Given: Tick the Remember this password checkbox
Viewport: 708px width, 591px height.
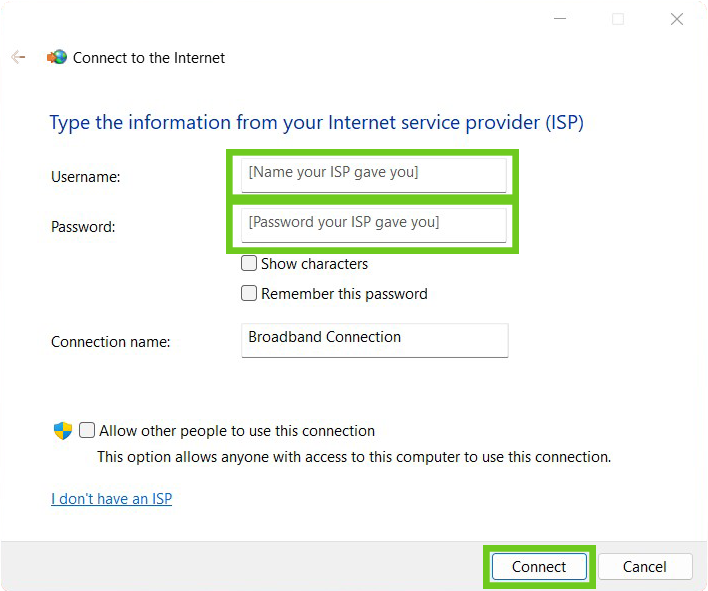Looking at the screenshot, I should point(249,294).
